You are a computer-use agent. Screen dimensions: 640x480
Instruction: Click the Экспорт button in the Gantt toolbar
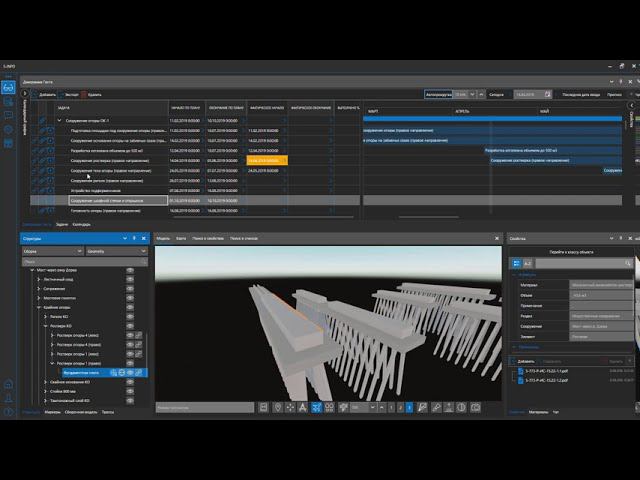[69, 95]
